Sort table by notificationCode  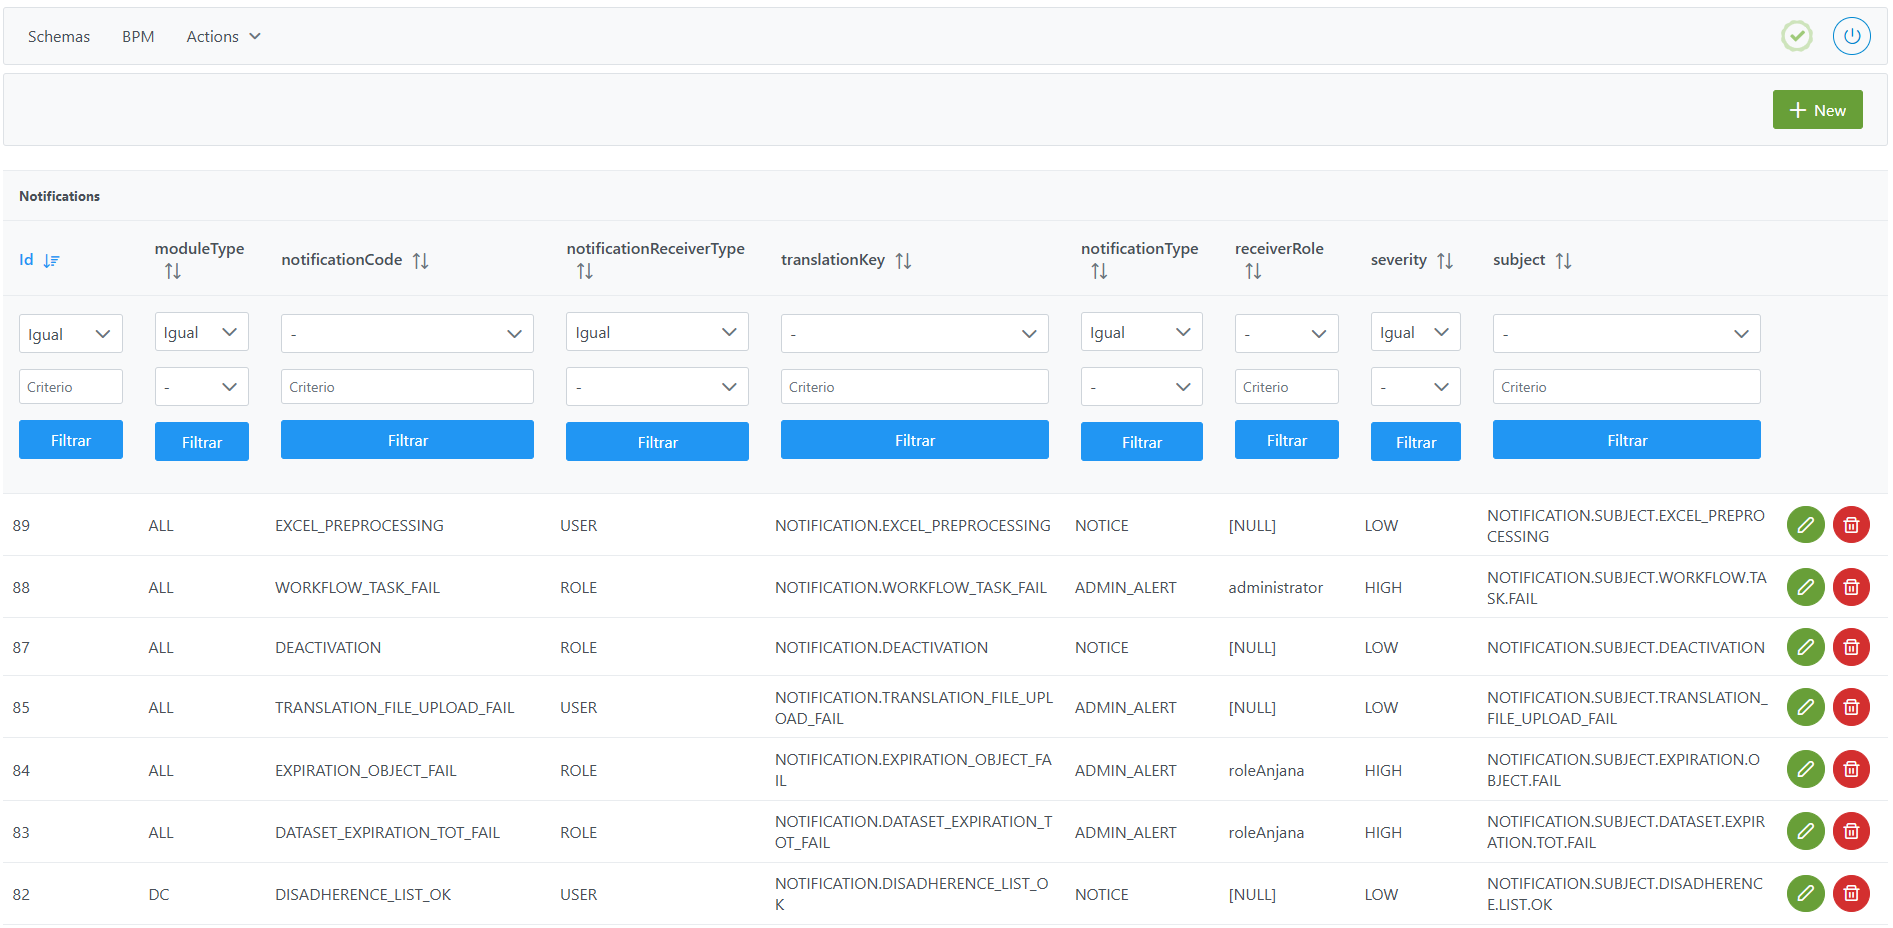coord(420,260)
